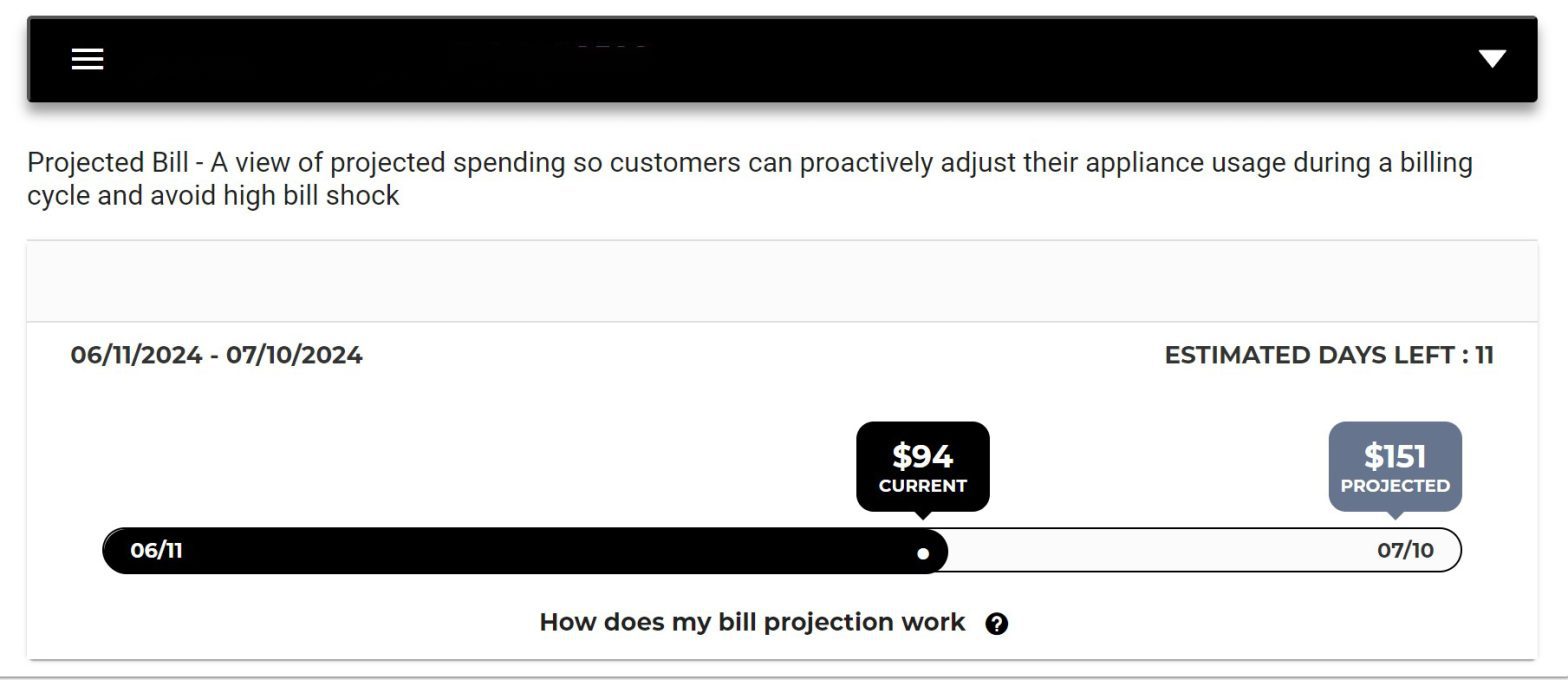Click the $94 current bill bubble
1568x680 pixels.
coord(922,467)
